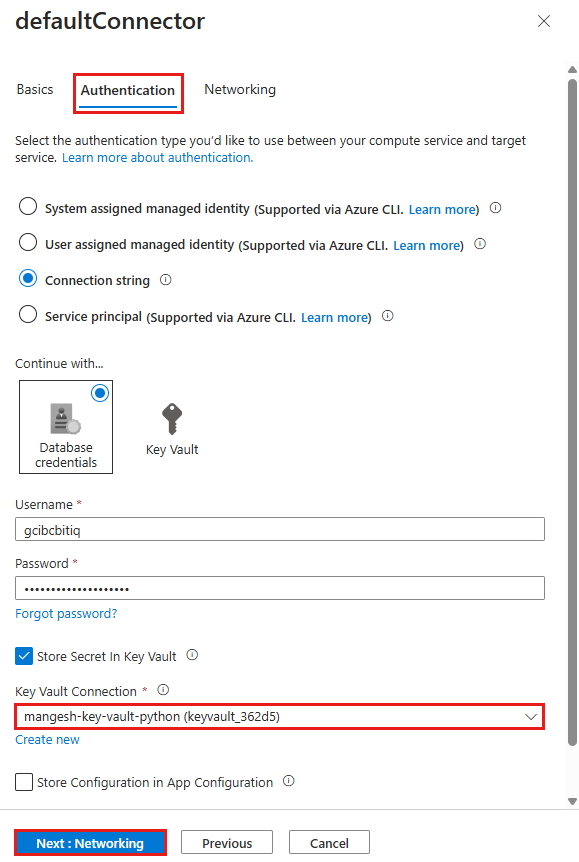Click the Create new link

pos(47,739)
